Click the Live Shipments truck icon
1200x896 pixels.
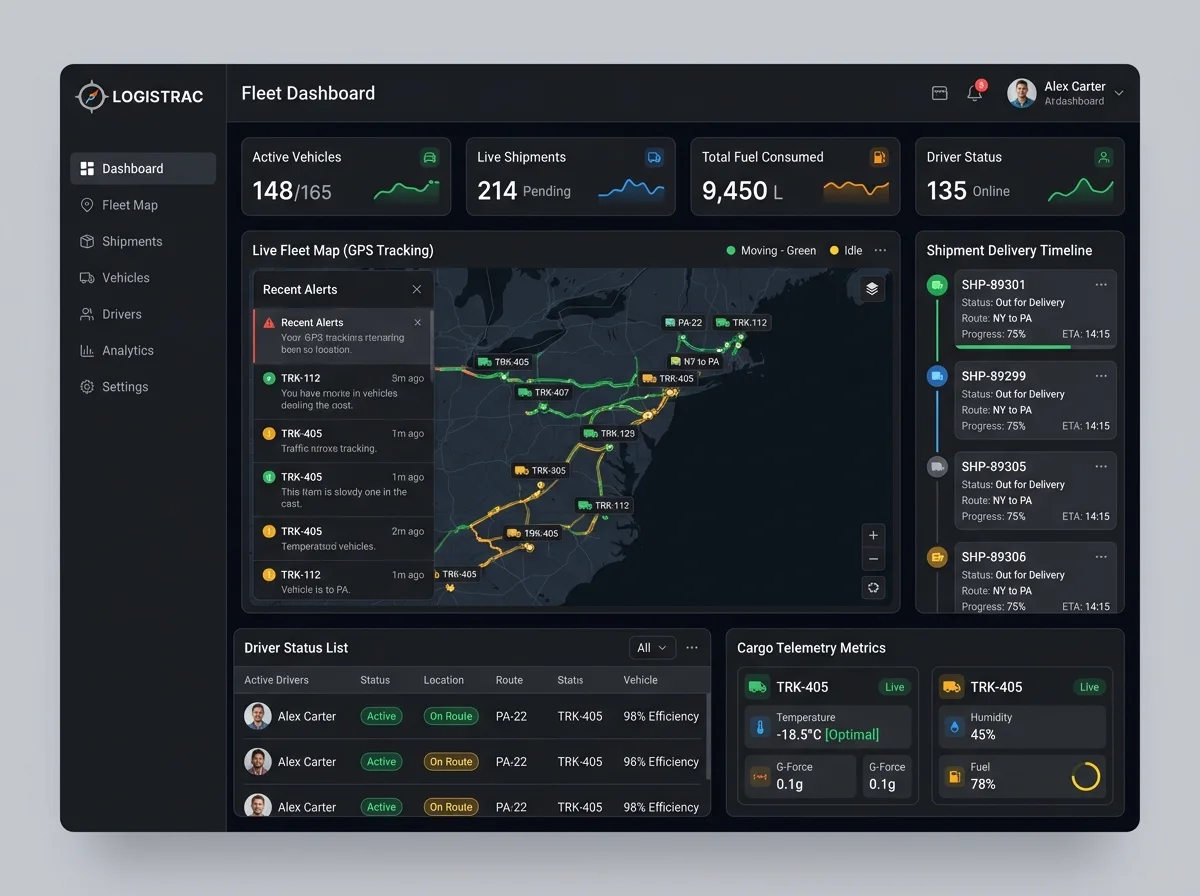[654, 157]
